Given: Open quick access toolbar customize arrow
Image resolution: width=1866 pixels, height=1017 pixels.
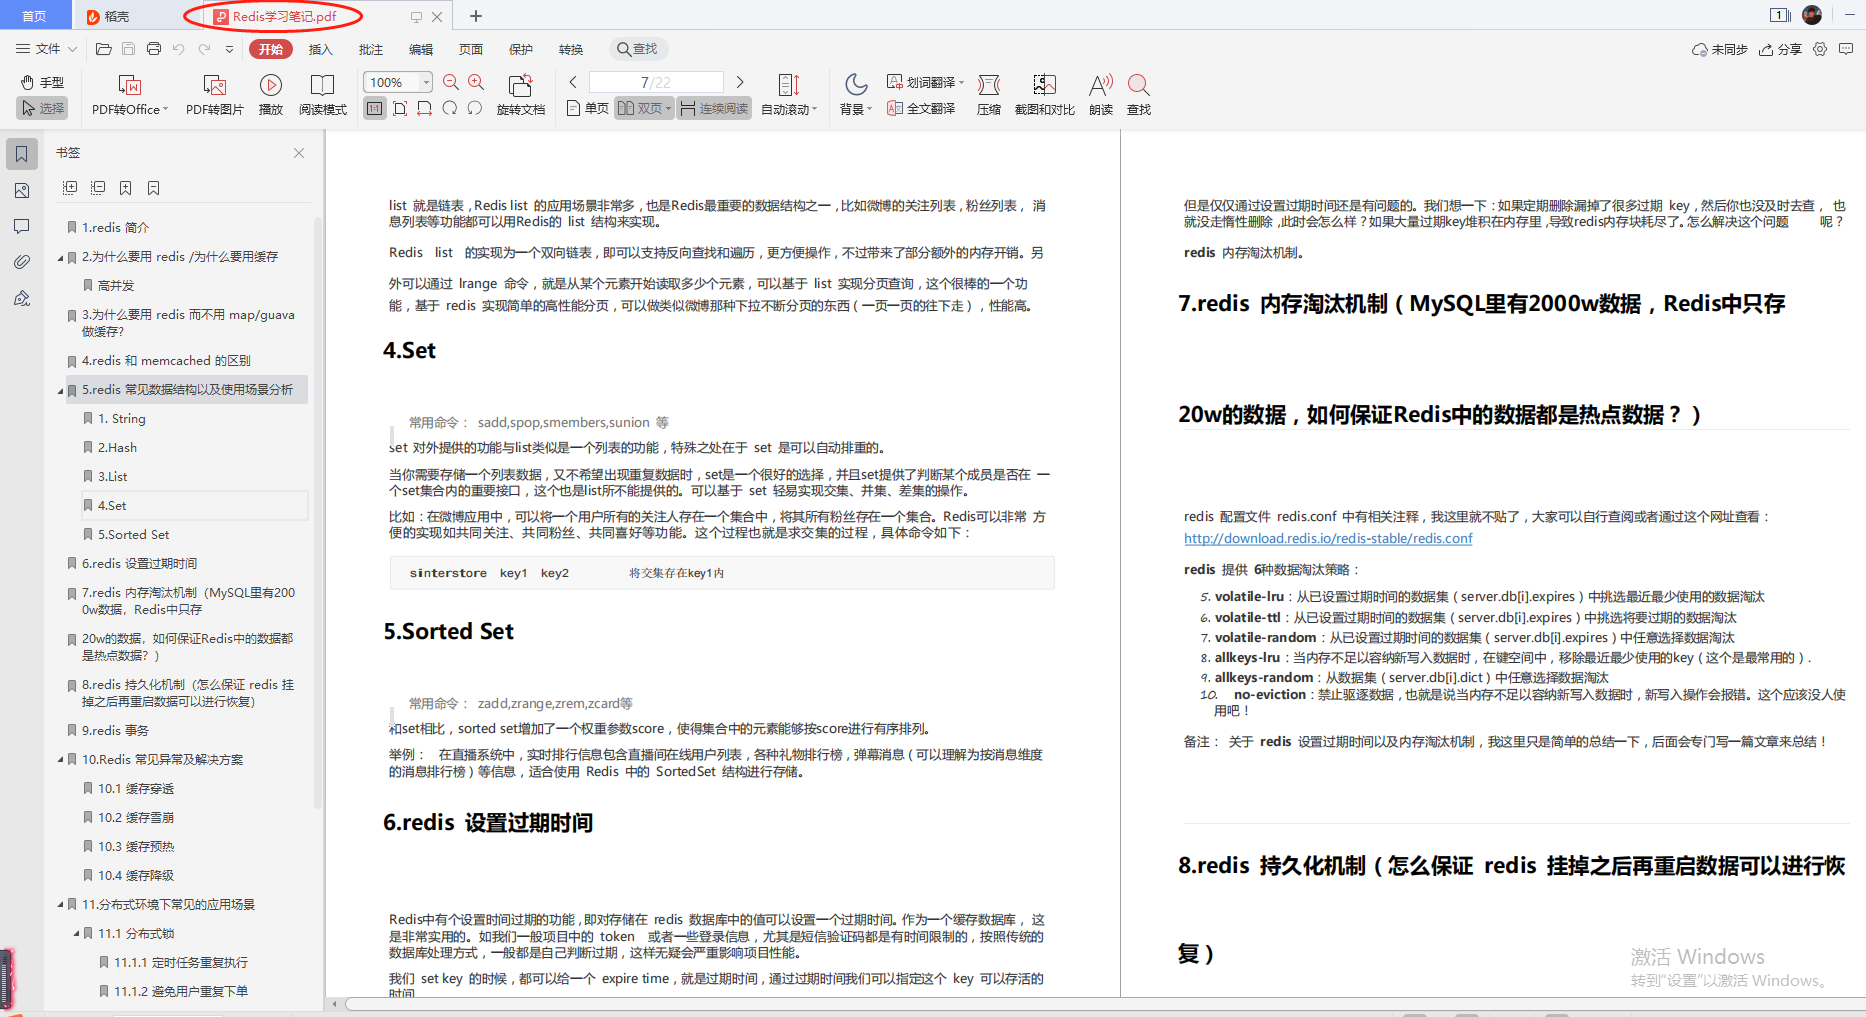Looking at the screenshot, I should [x=229, y=49].
